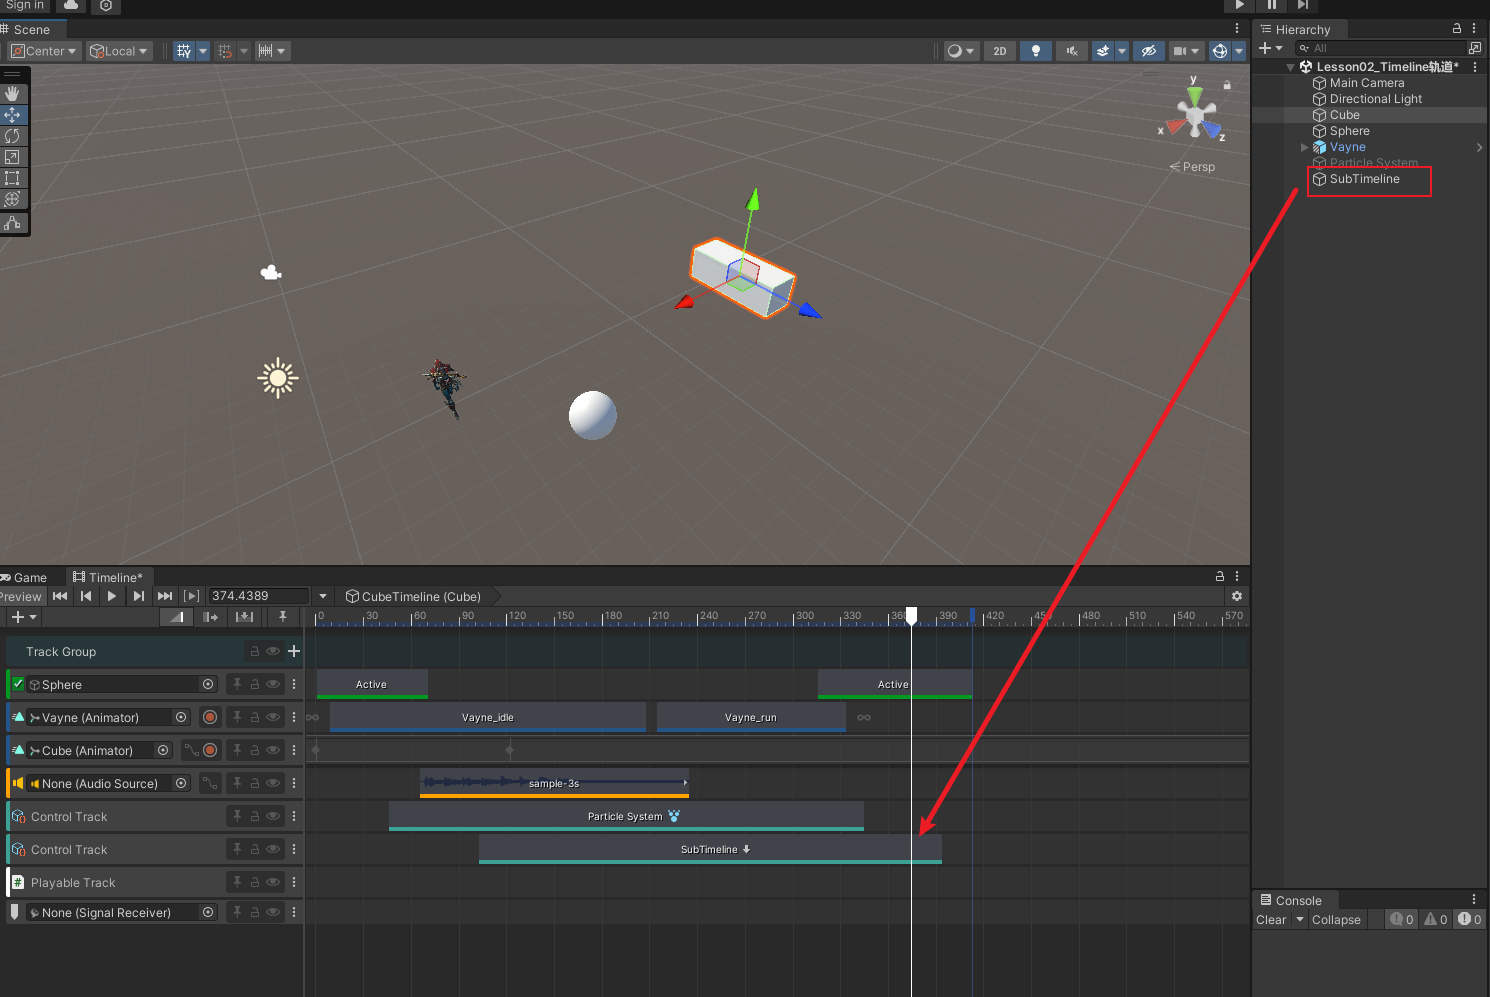
Task: Clear the Console messages
Action: 1271,920
